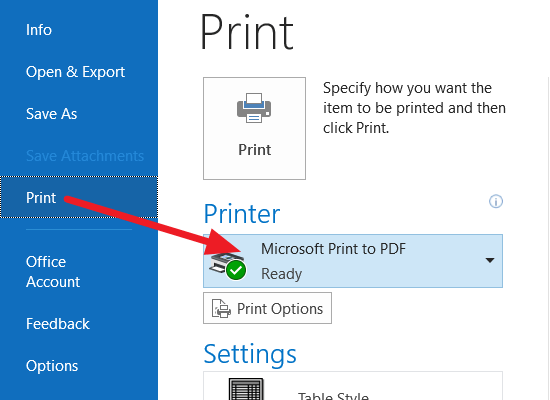
Task: Select the Save Attachments entry
Action: point(85,156)
